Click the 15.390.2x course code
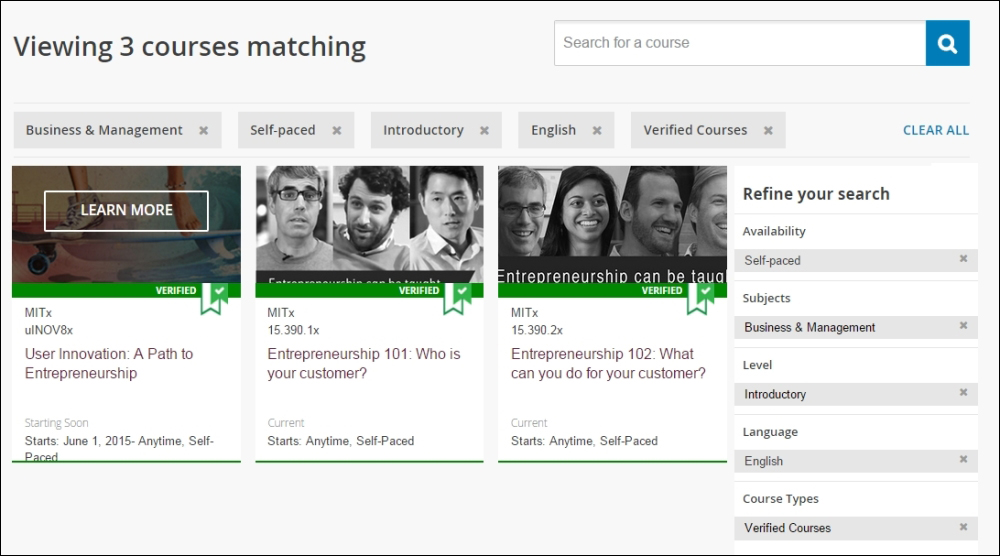Viewport: 1000px width, 556px height. pyautogui.click(x=537, y=330)
